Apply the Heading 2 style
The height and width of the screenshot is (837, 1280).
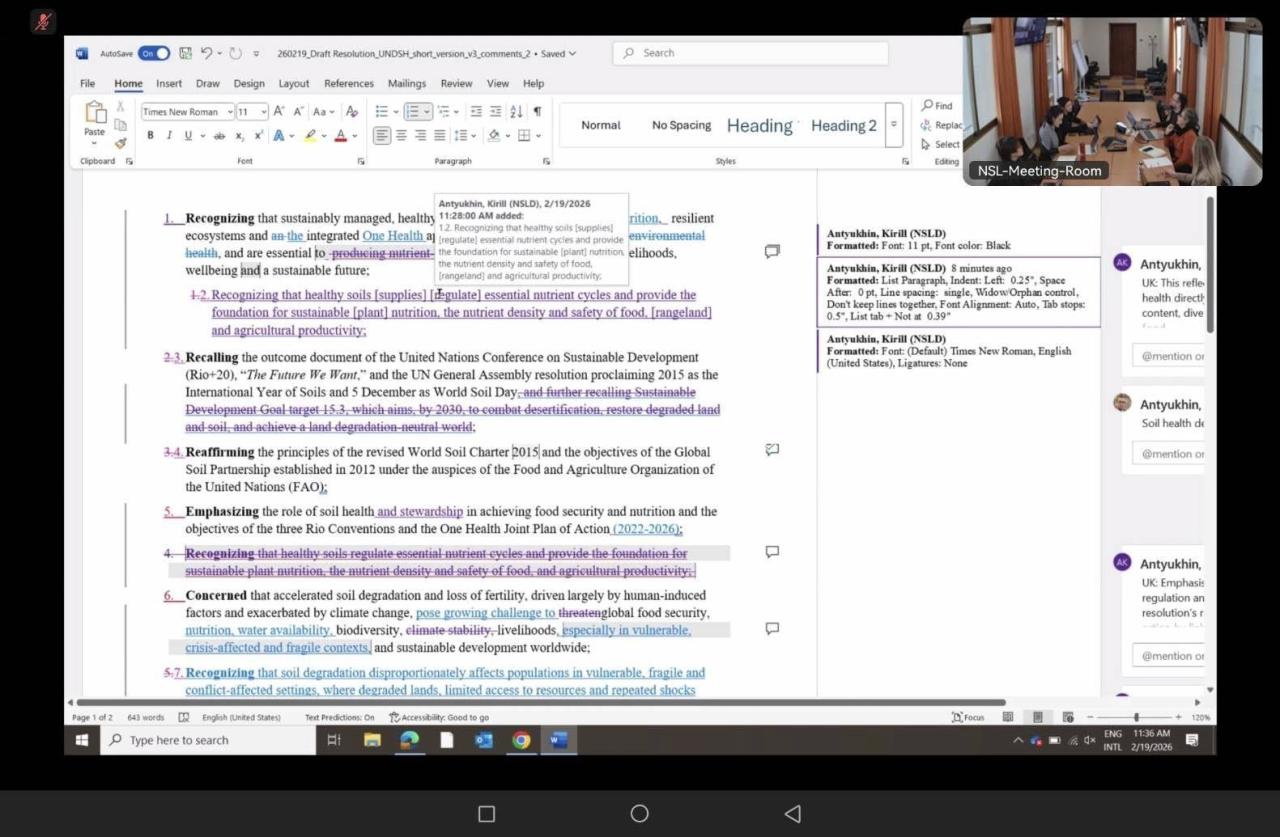[844, 125]
